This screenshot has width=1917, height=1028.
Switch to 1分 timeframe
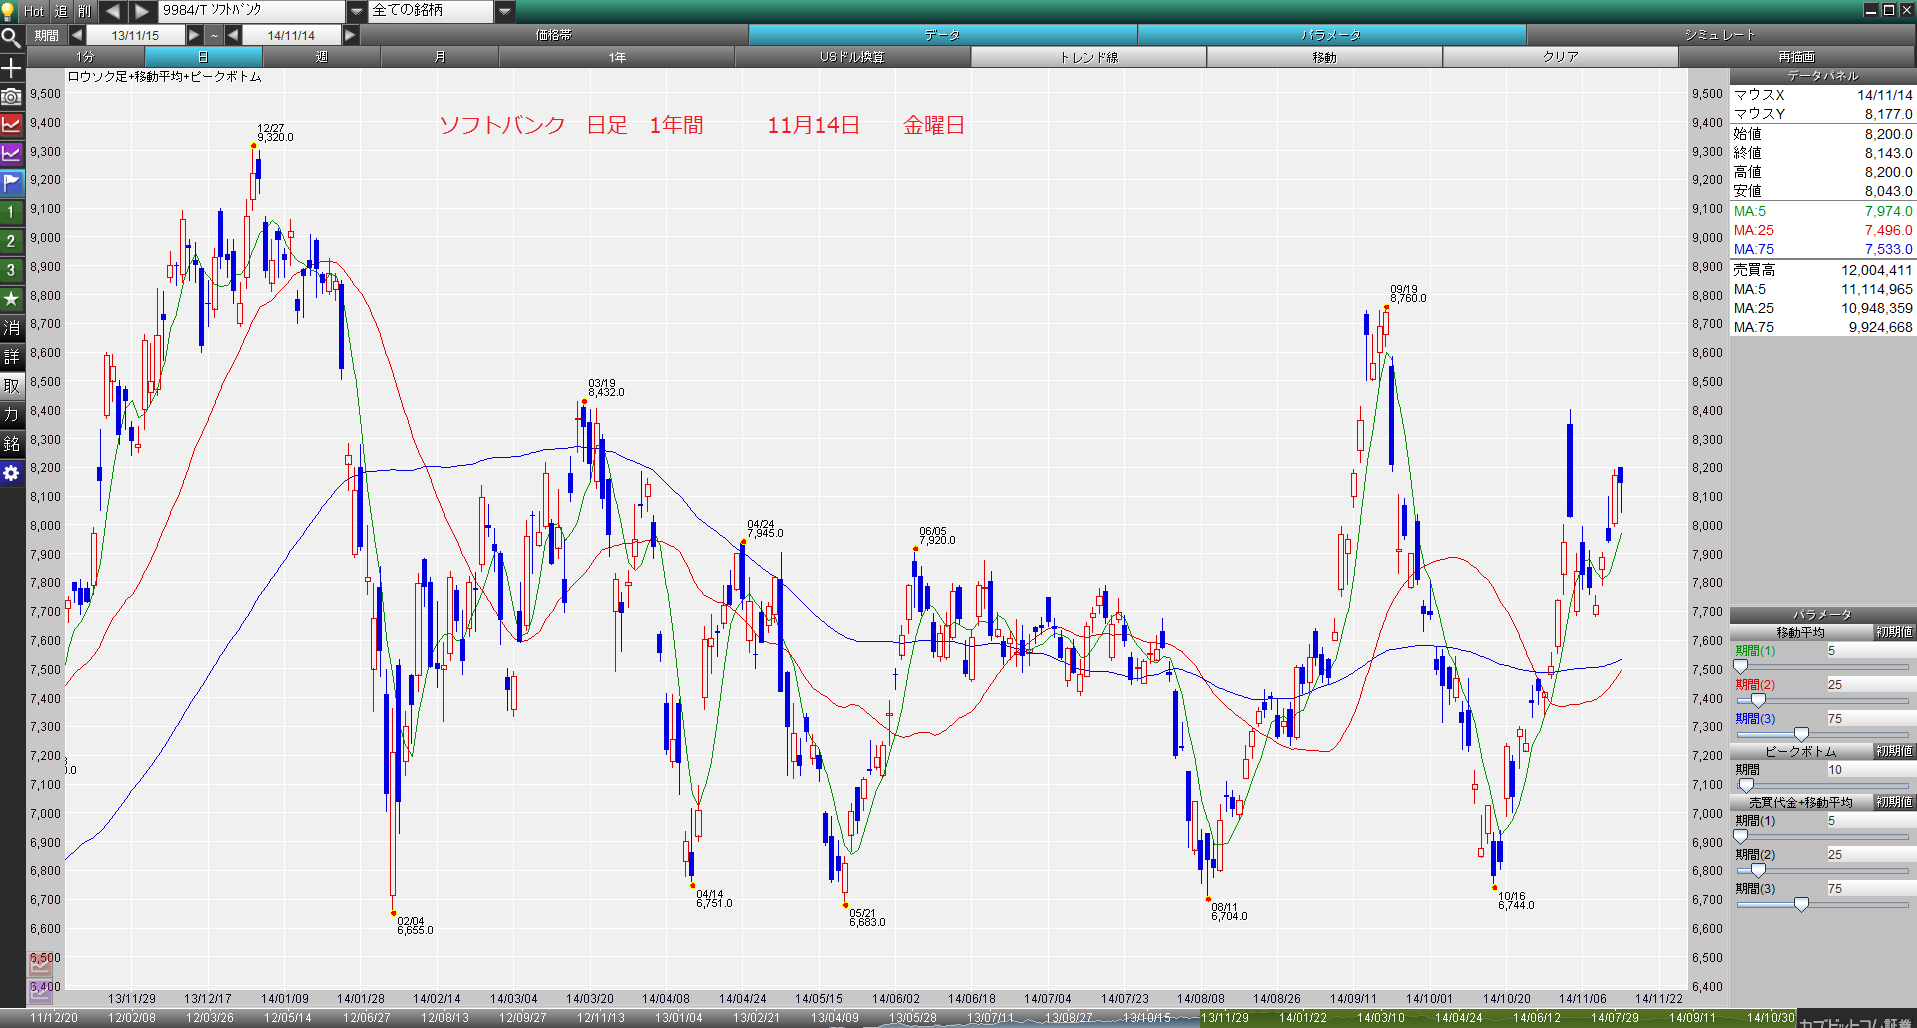tap(85, 57)
